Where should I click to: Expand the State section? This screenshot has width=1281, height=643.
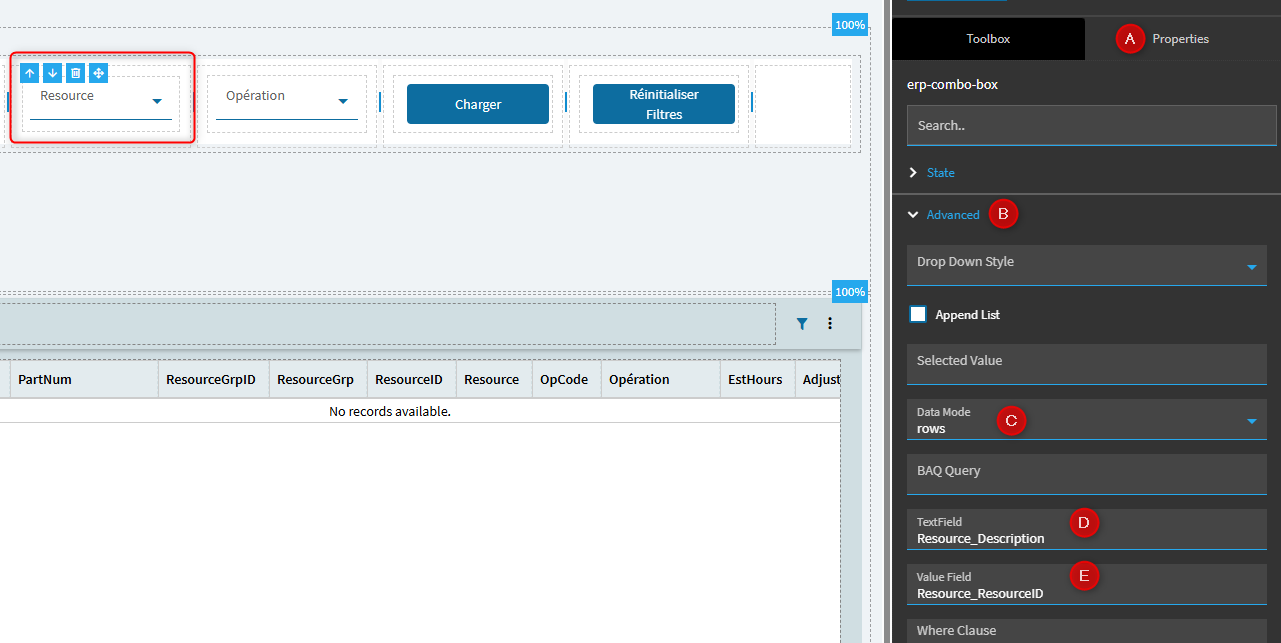pyautogui.click(x=940, y=173)
